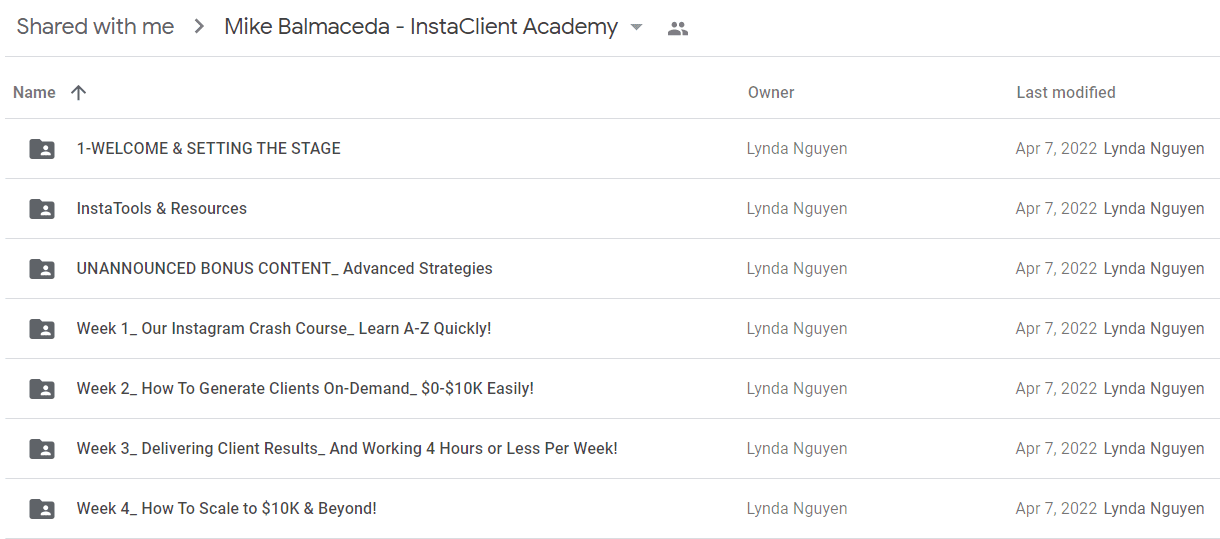Image resolution: width=1220 pixels, height=539 pixels.
Task: Open the folder title dropdown arrow
Action: [x=637, y=28]
